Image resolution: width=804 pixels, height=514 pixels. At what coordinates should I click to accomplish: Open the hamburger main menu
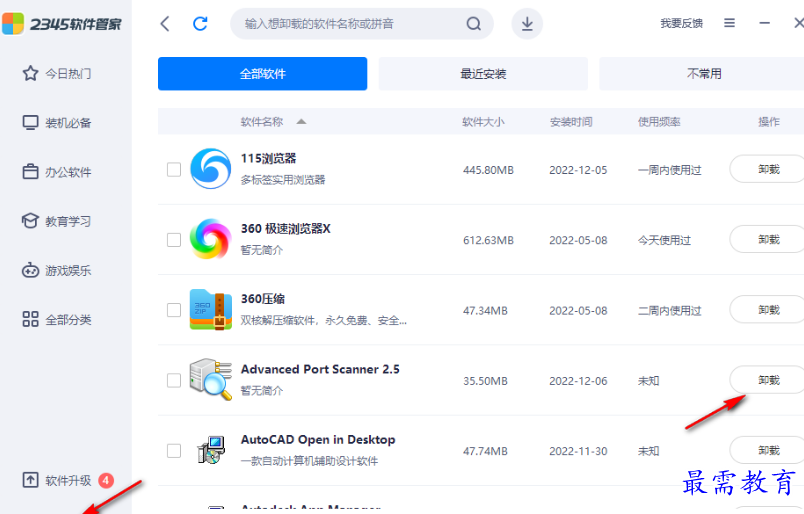[x=729, y=23]
